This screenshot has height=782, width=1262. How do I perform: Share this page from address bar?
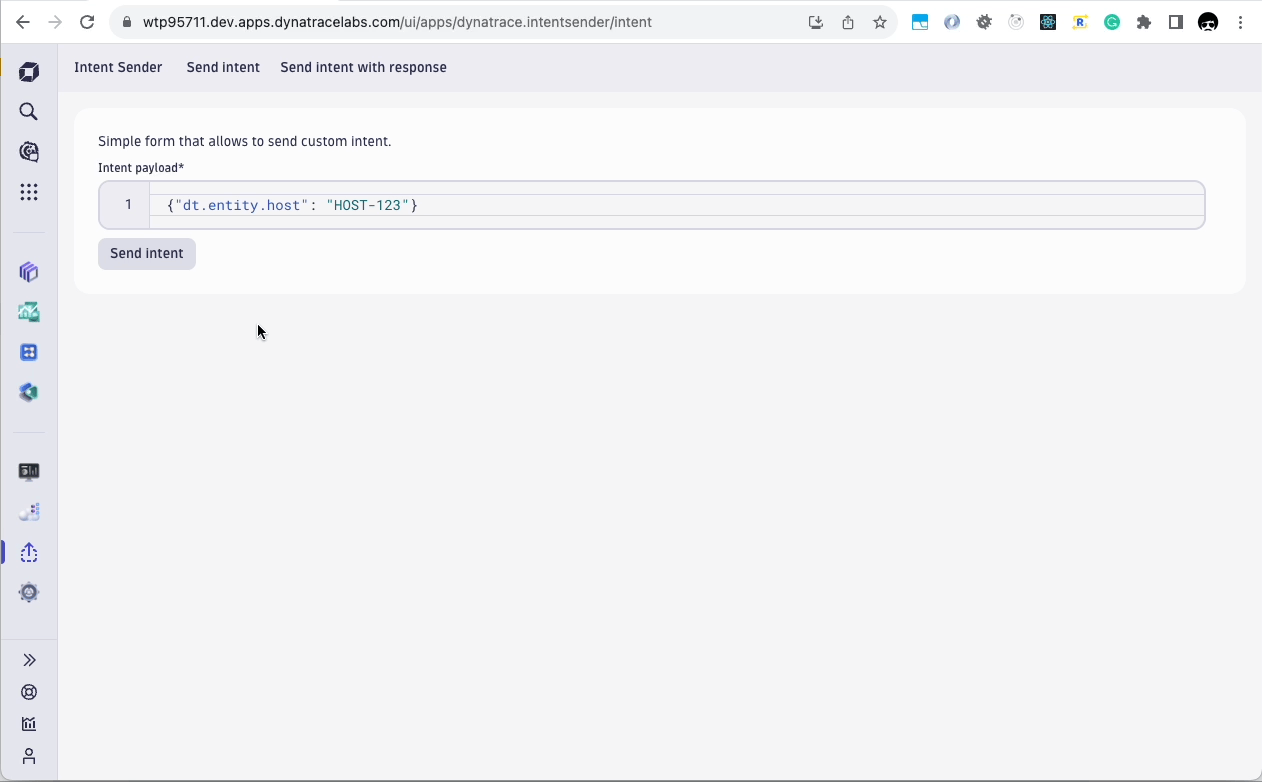848,22
